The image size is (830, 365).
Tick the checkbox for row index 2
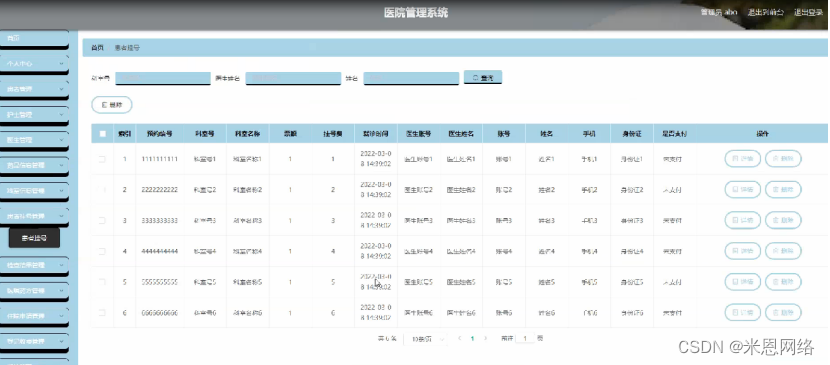click(102, 189)
